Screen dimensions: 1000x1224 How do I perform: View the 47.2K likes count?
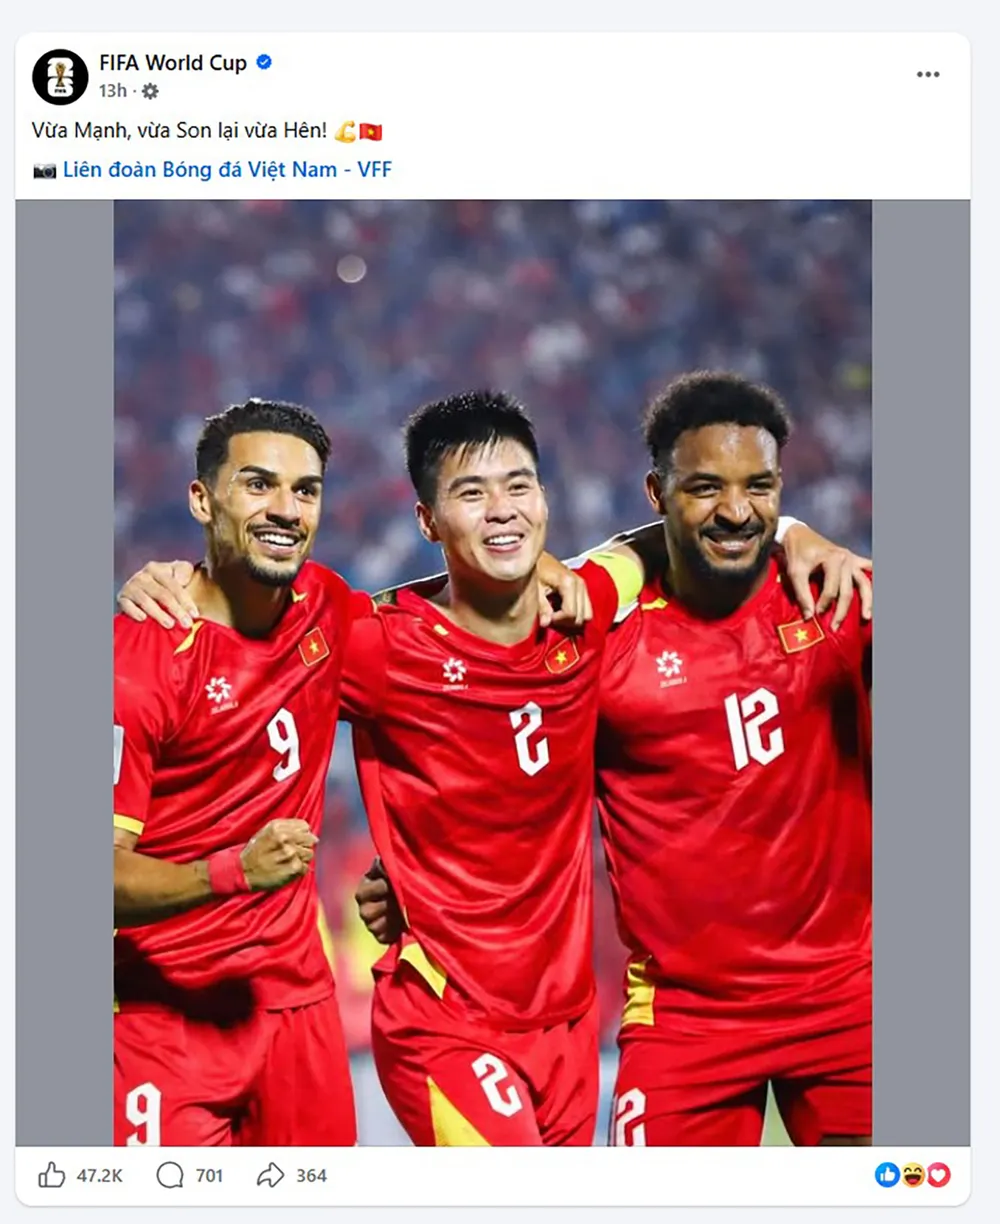100,1176
